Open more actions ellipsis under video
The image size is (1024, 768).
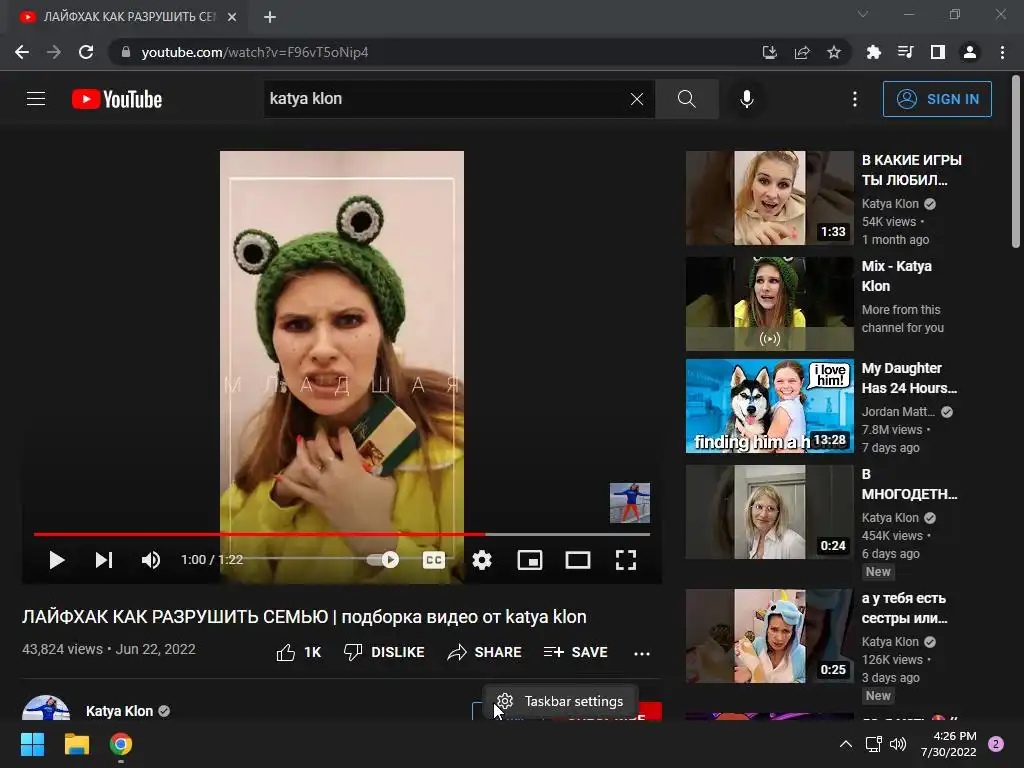642,653
